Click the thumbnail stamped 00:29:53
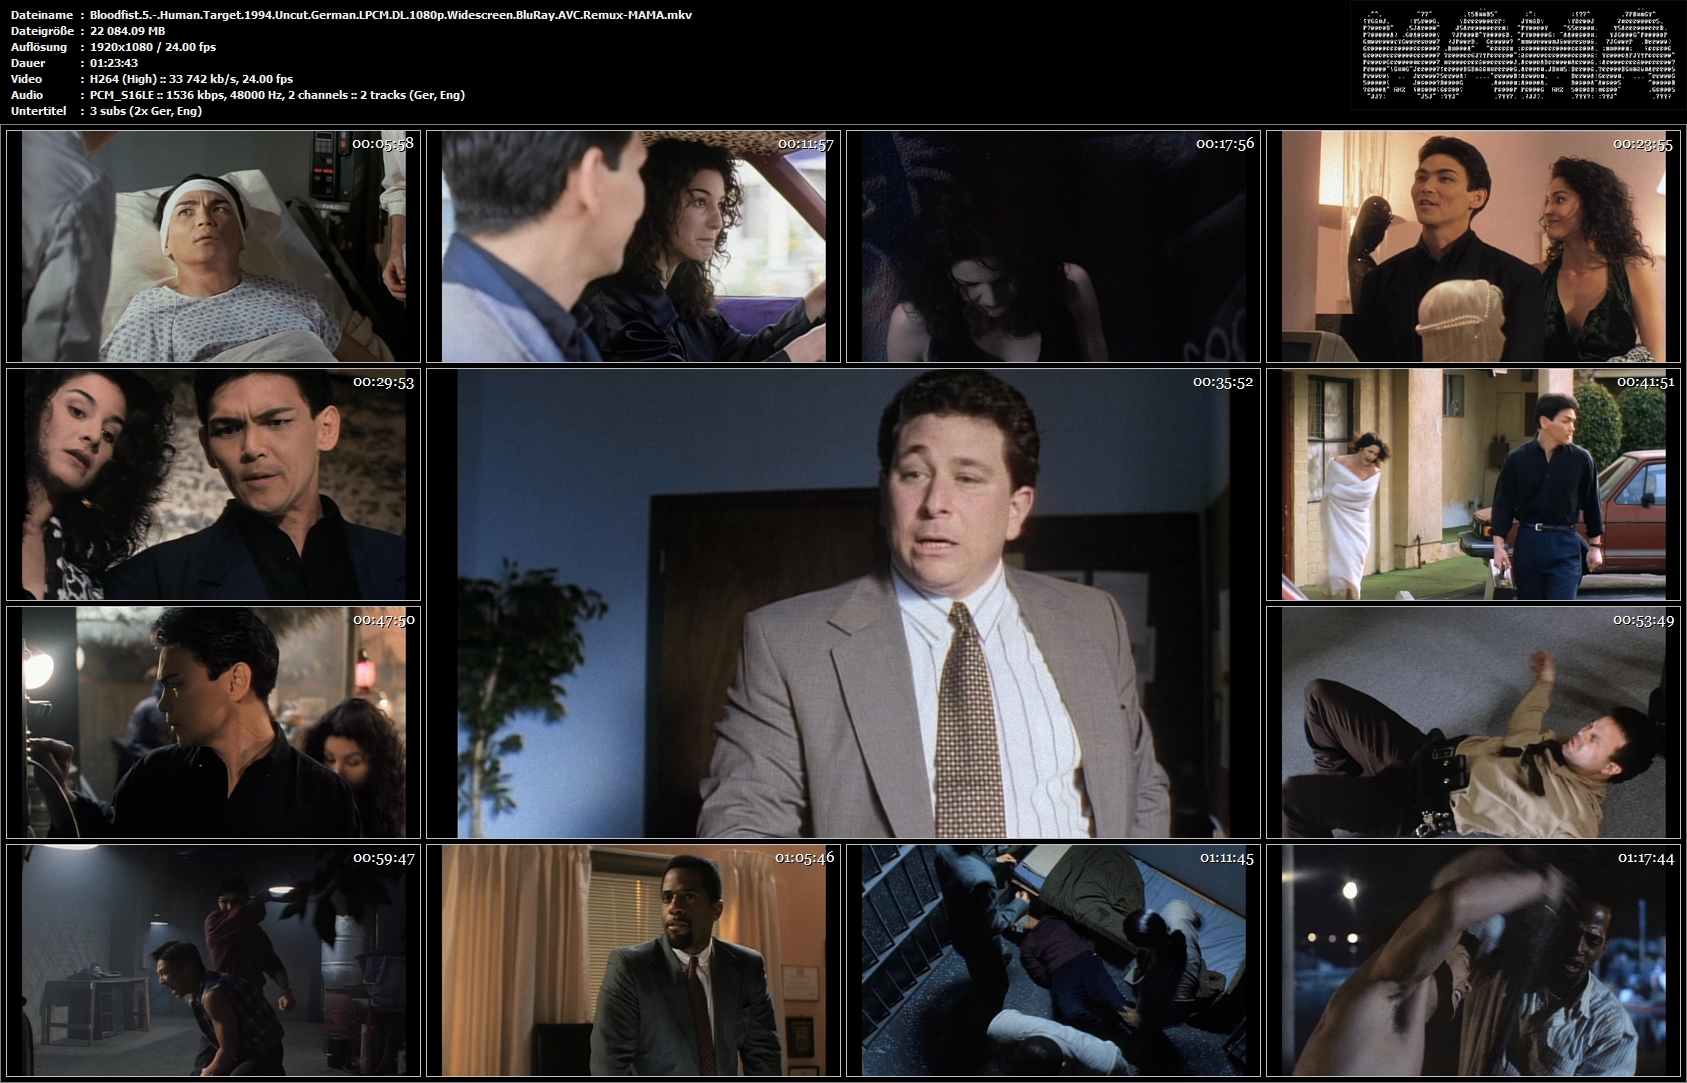The width and height of the screenshot is (1687, 1083). click(213, 484)
